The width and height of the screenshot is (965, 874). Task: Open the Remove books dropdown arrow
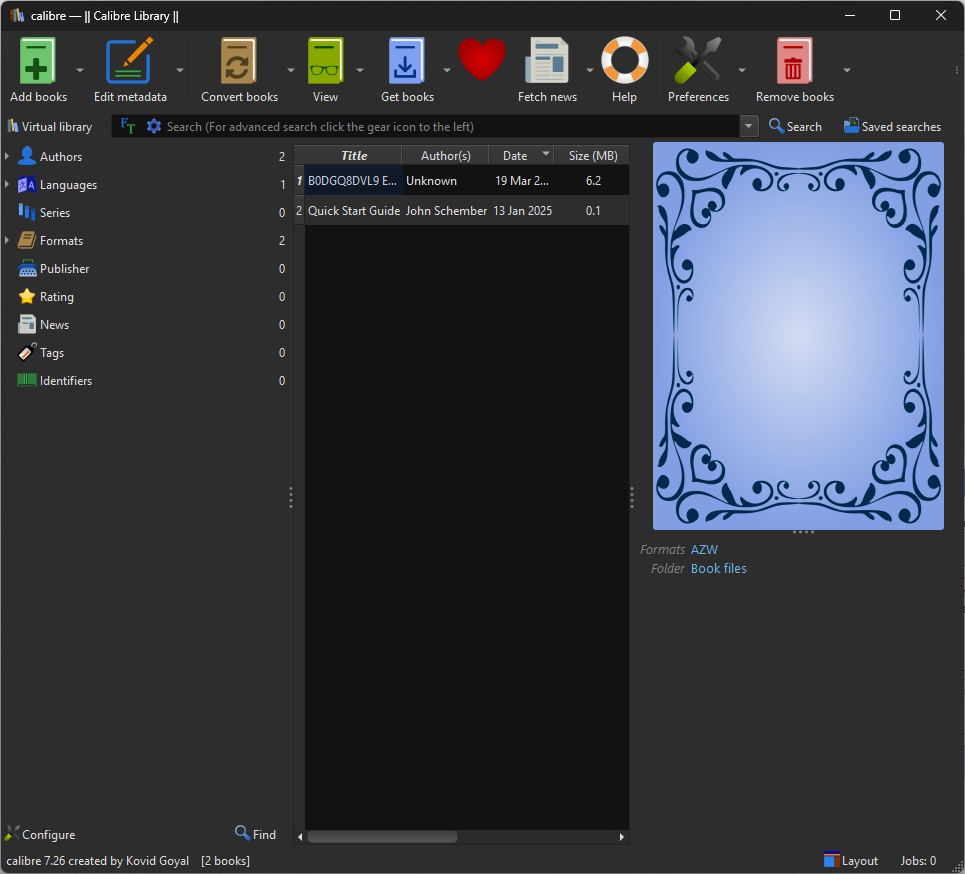847,70
